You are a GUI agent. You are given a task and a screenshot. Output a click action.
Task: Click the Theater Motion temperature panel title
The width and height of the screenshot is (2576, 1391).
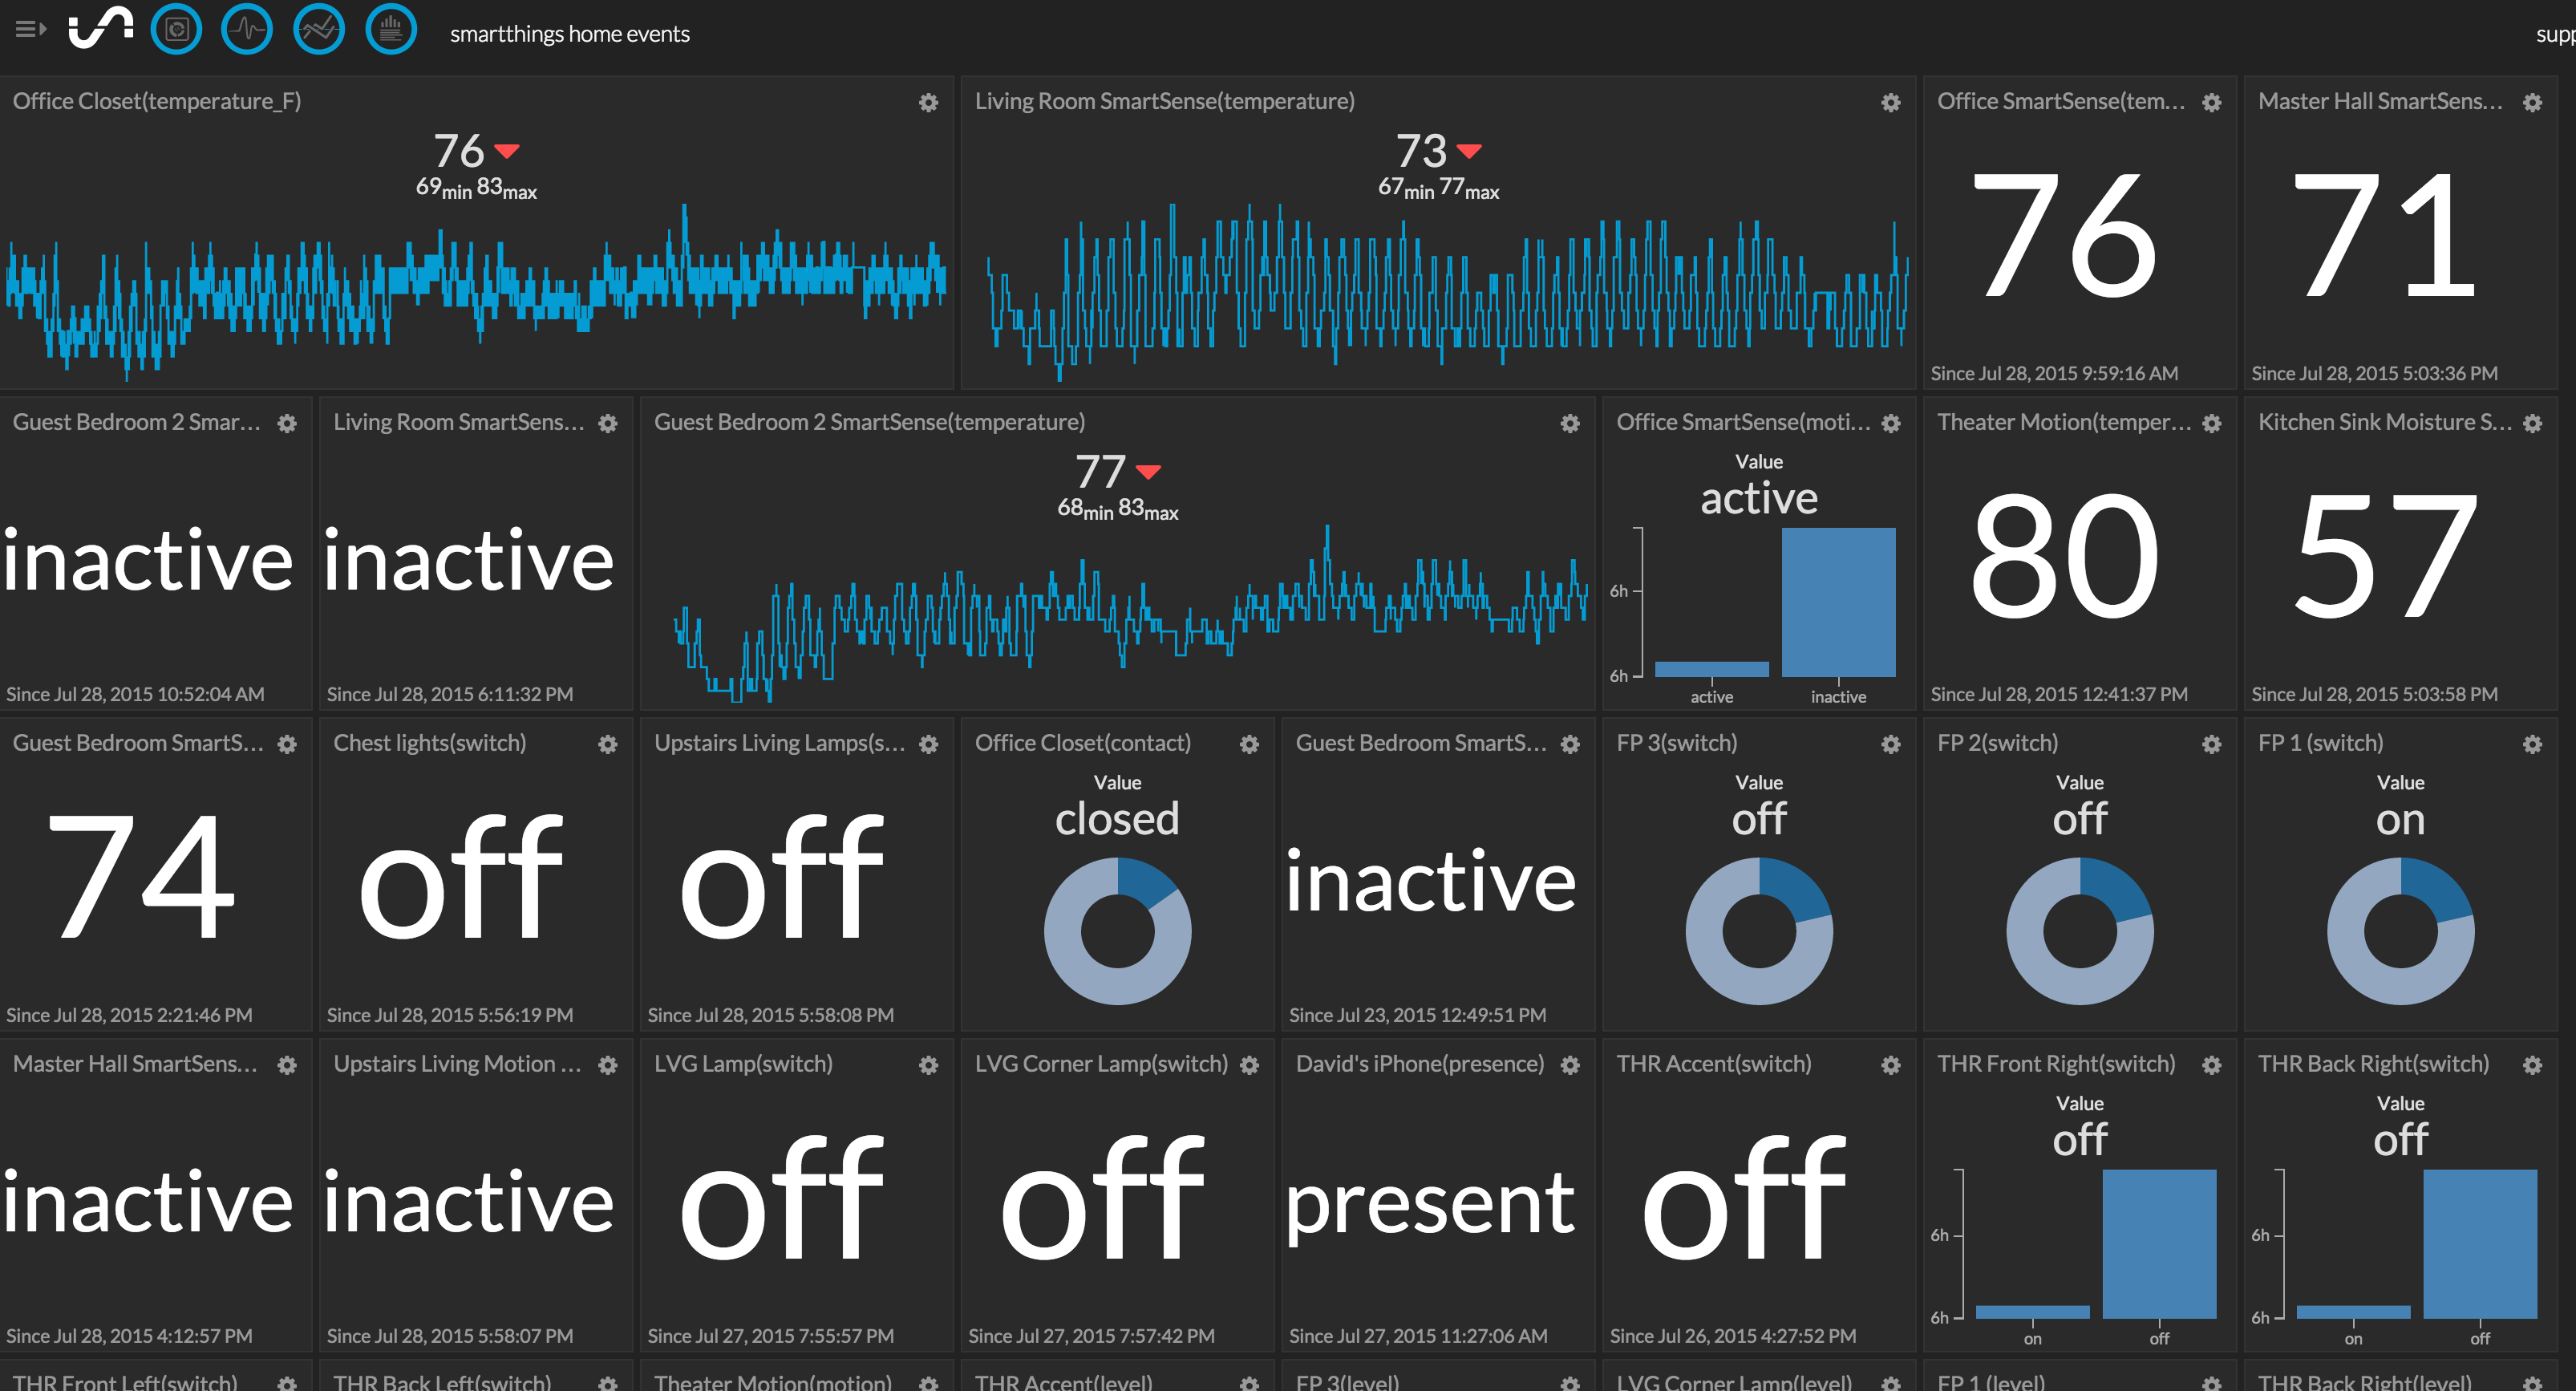tap(2063, 422)
